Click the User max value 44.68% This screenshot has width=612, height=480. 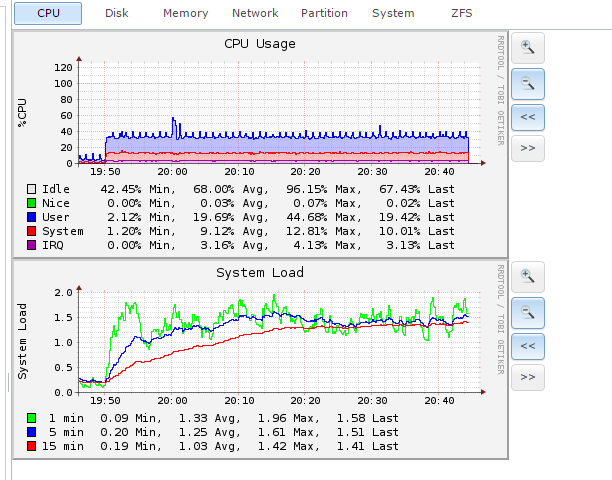[x=307, y=217]
